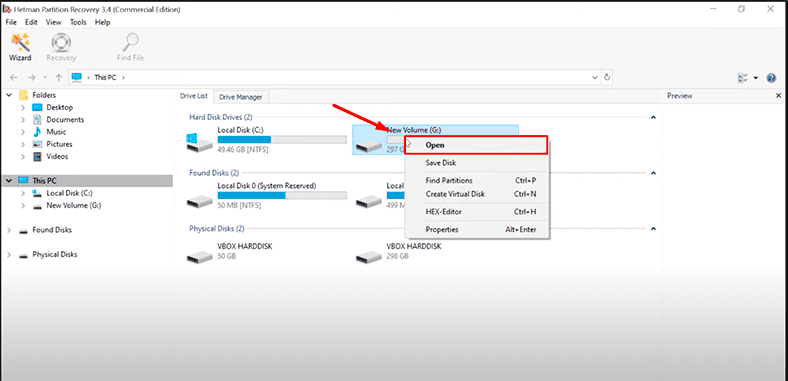Expand the Desktop tree node
The height and width of the screenshot is (381, 788).
click(x=23, y=108)
